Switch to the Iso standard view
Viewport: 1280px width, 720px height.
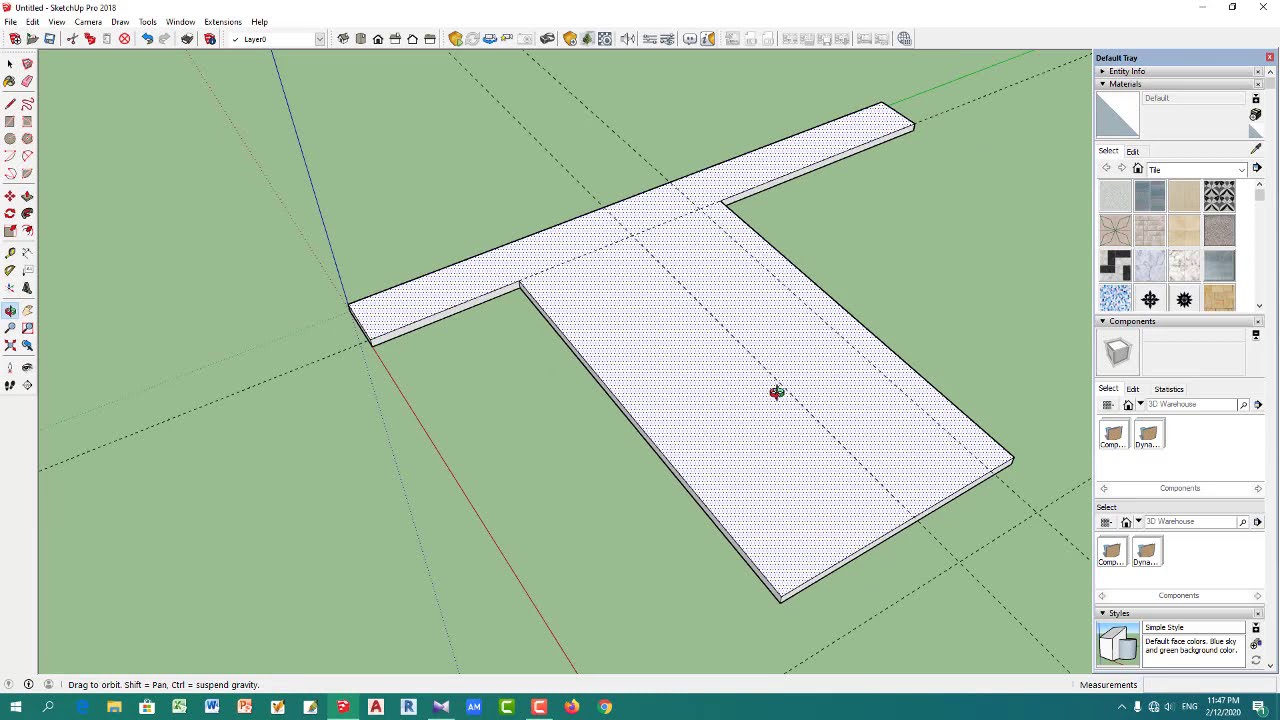[x=343, y=39]
